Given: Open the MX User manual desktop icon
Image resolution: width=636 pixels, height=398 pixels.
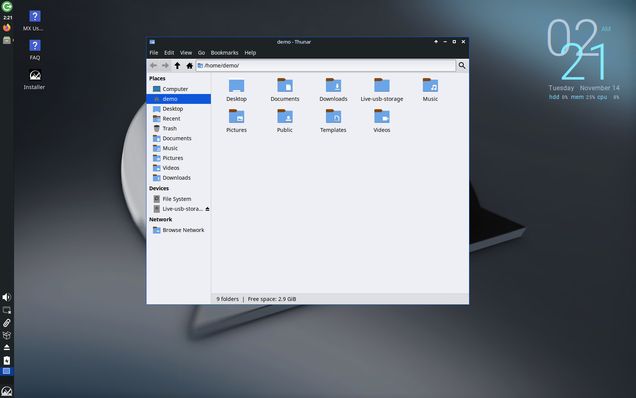Looking at the screenshot, I should pyautogui.click(x=34, y=20).
